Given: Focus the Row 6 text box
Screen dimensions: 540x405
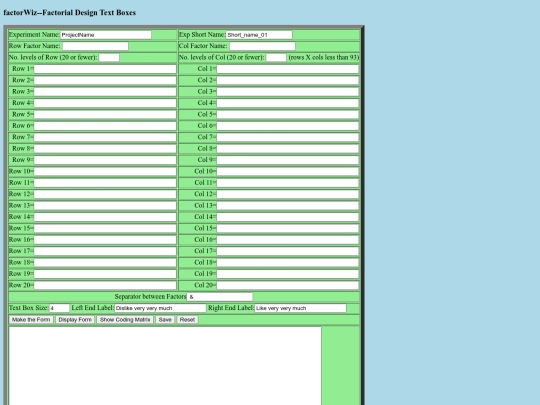Looking at the screenshot, I should coord(105,126).
